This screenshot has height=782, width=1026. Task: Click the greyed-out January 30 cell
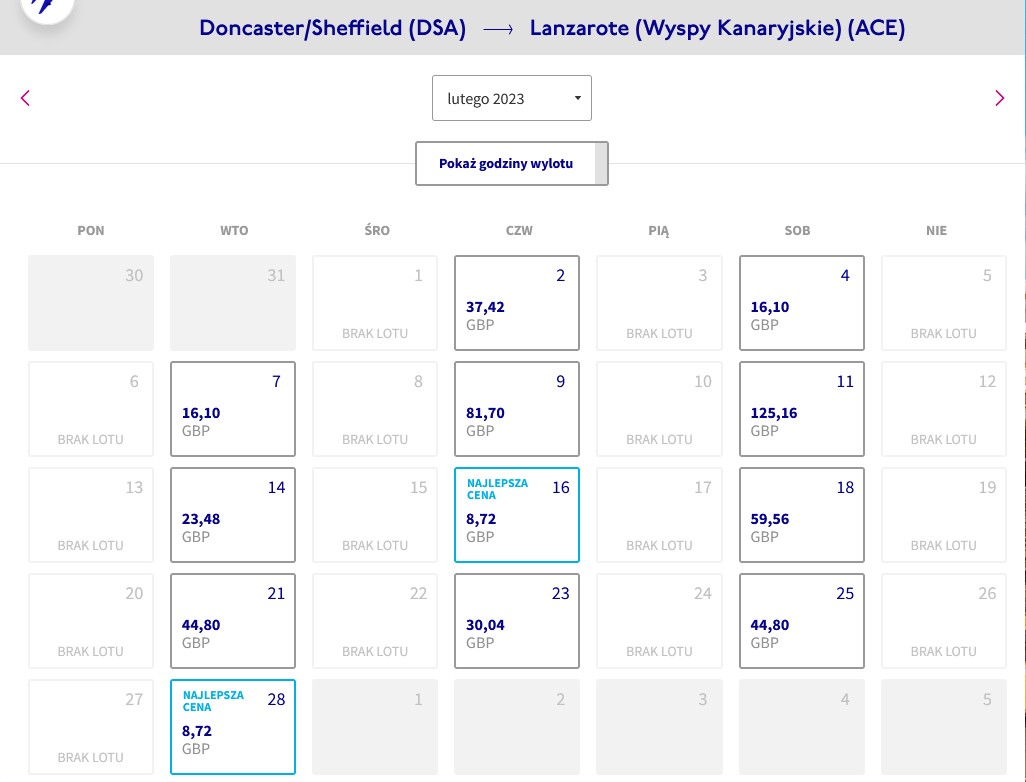point(91,303)
